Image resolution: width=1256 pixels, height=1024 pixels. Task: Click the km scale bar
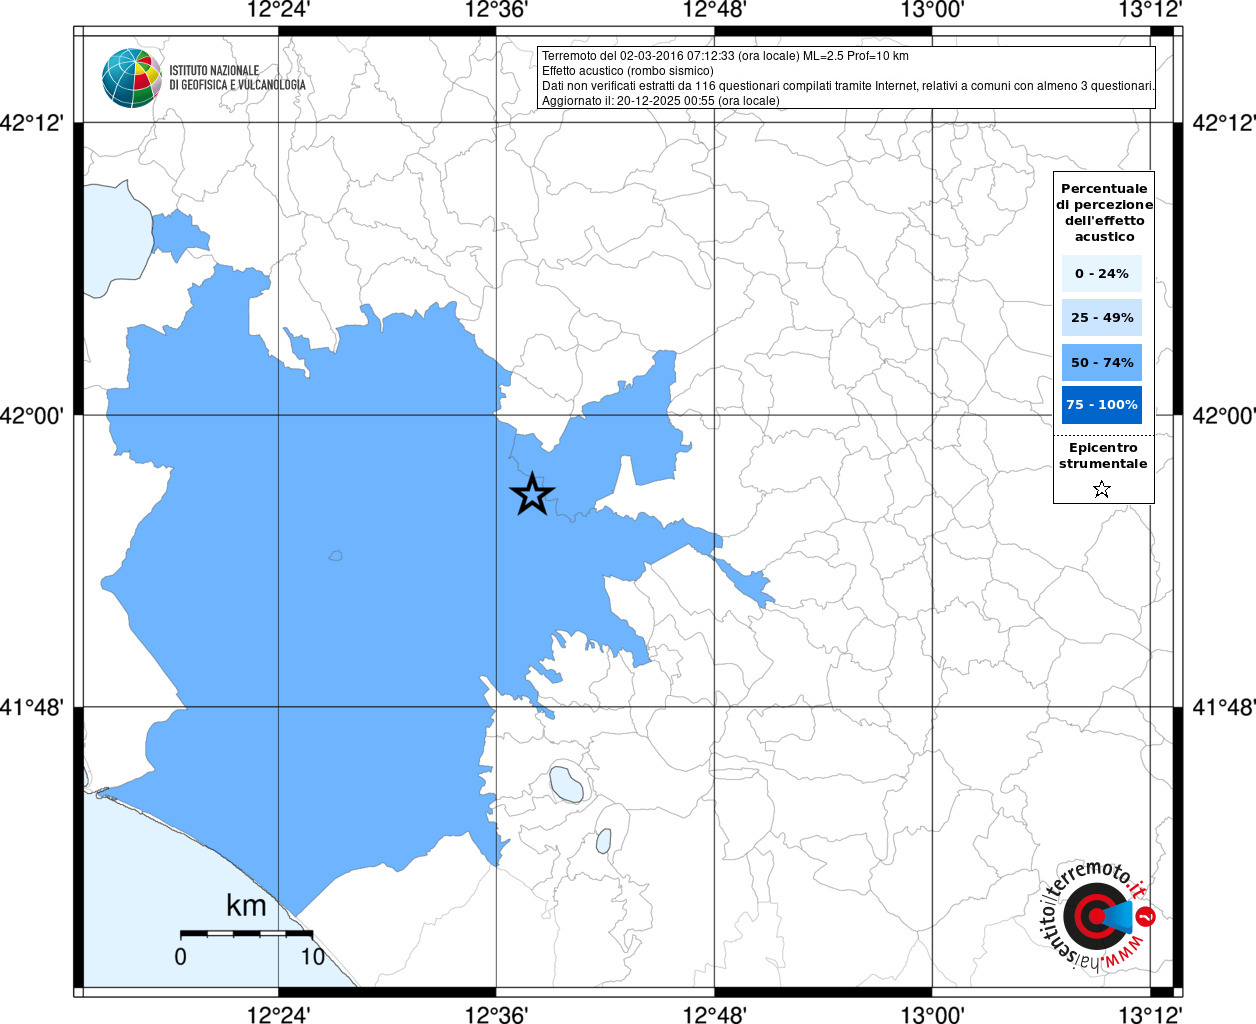pos(246,933)
